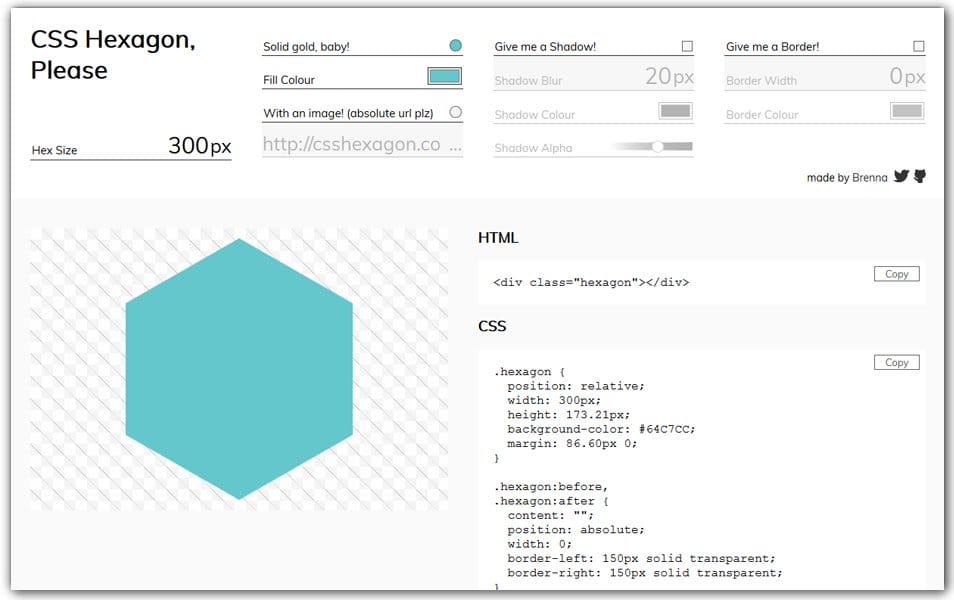Click the image URL input field

360,144
